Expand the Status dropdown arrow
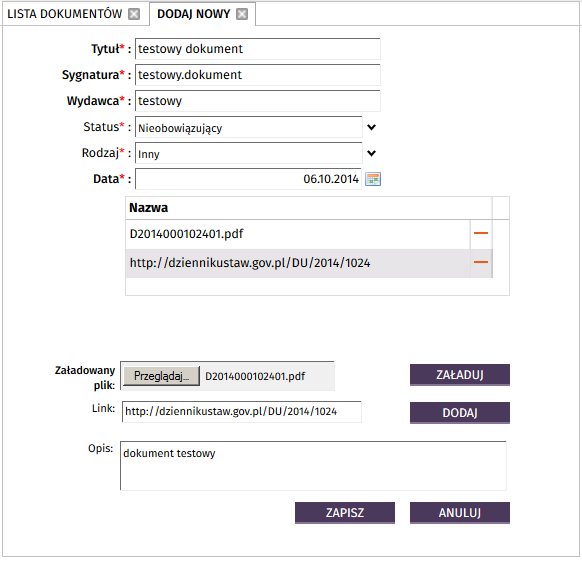Image resolution: width=582 pixels, height=561 pixels. tap(372, 127)
